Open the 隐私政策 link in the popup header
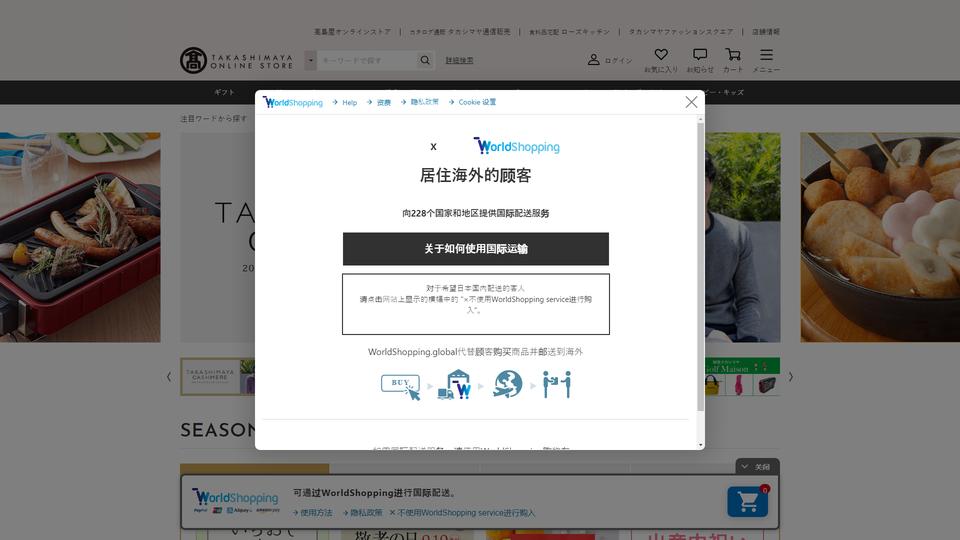The width and height of the screenshot is (960, 540). click(424, 102)
